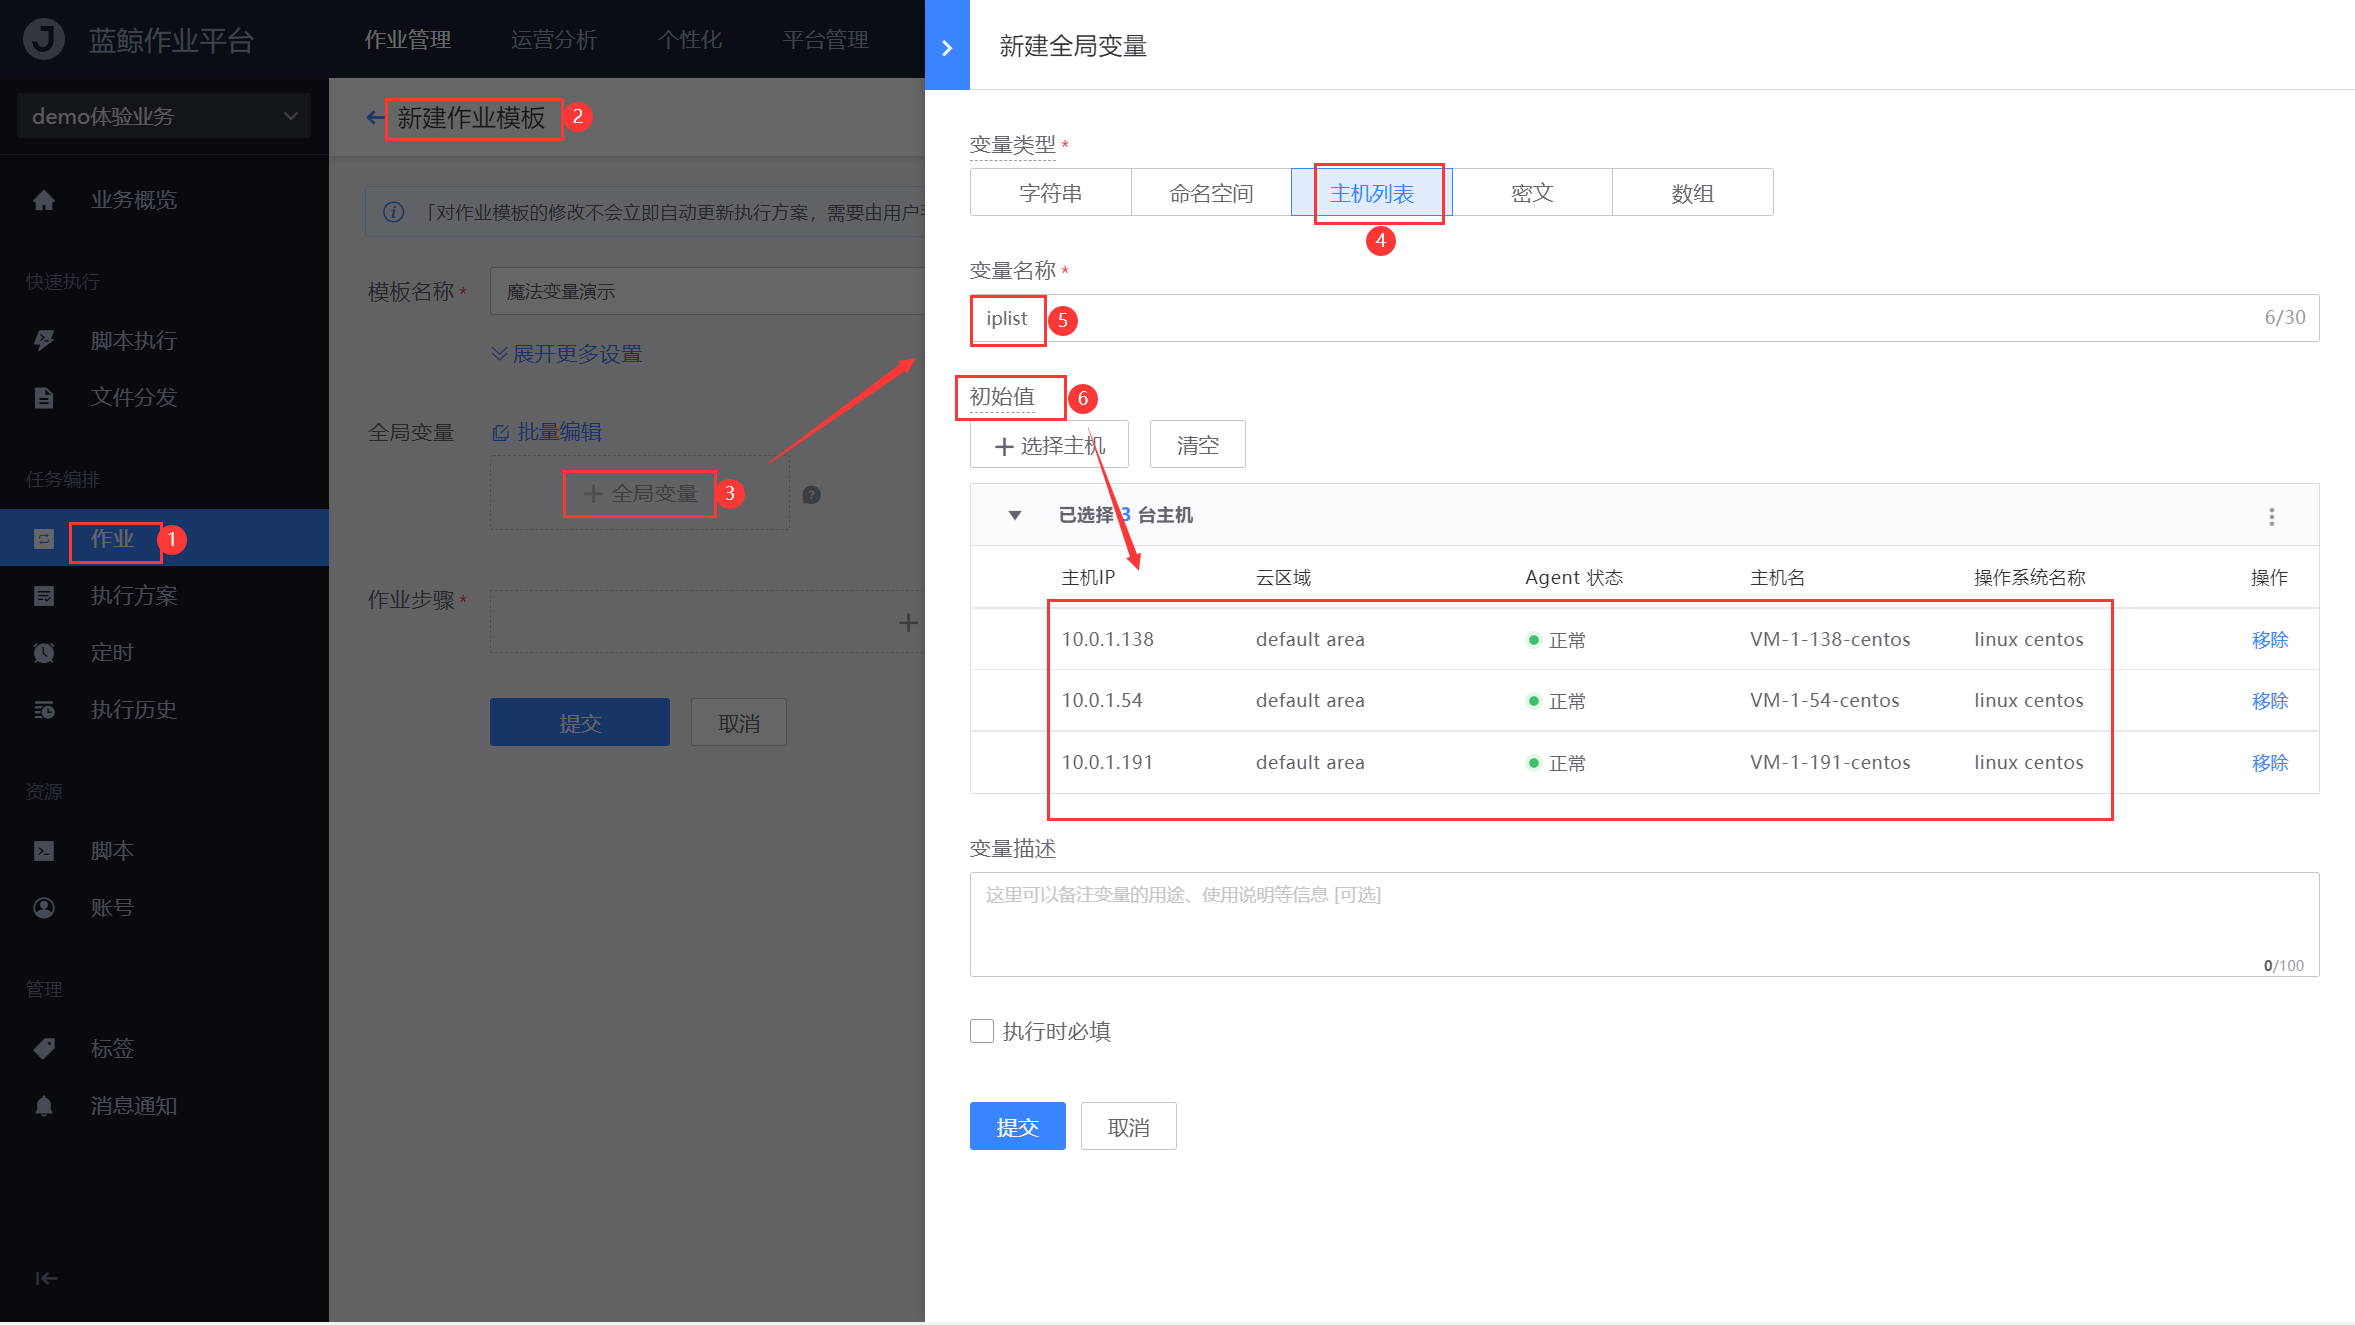Viewport: 2355px width, 1325px height.
Task: Collapse the sidebar with the bottom arrow icon
Action: (46, 1278)
